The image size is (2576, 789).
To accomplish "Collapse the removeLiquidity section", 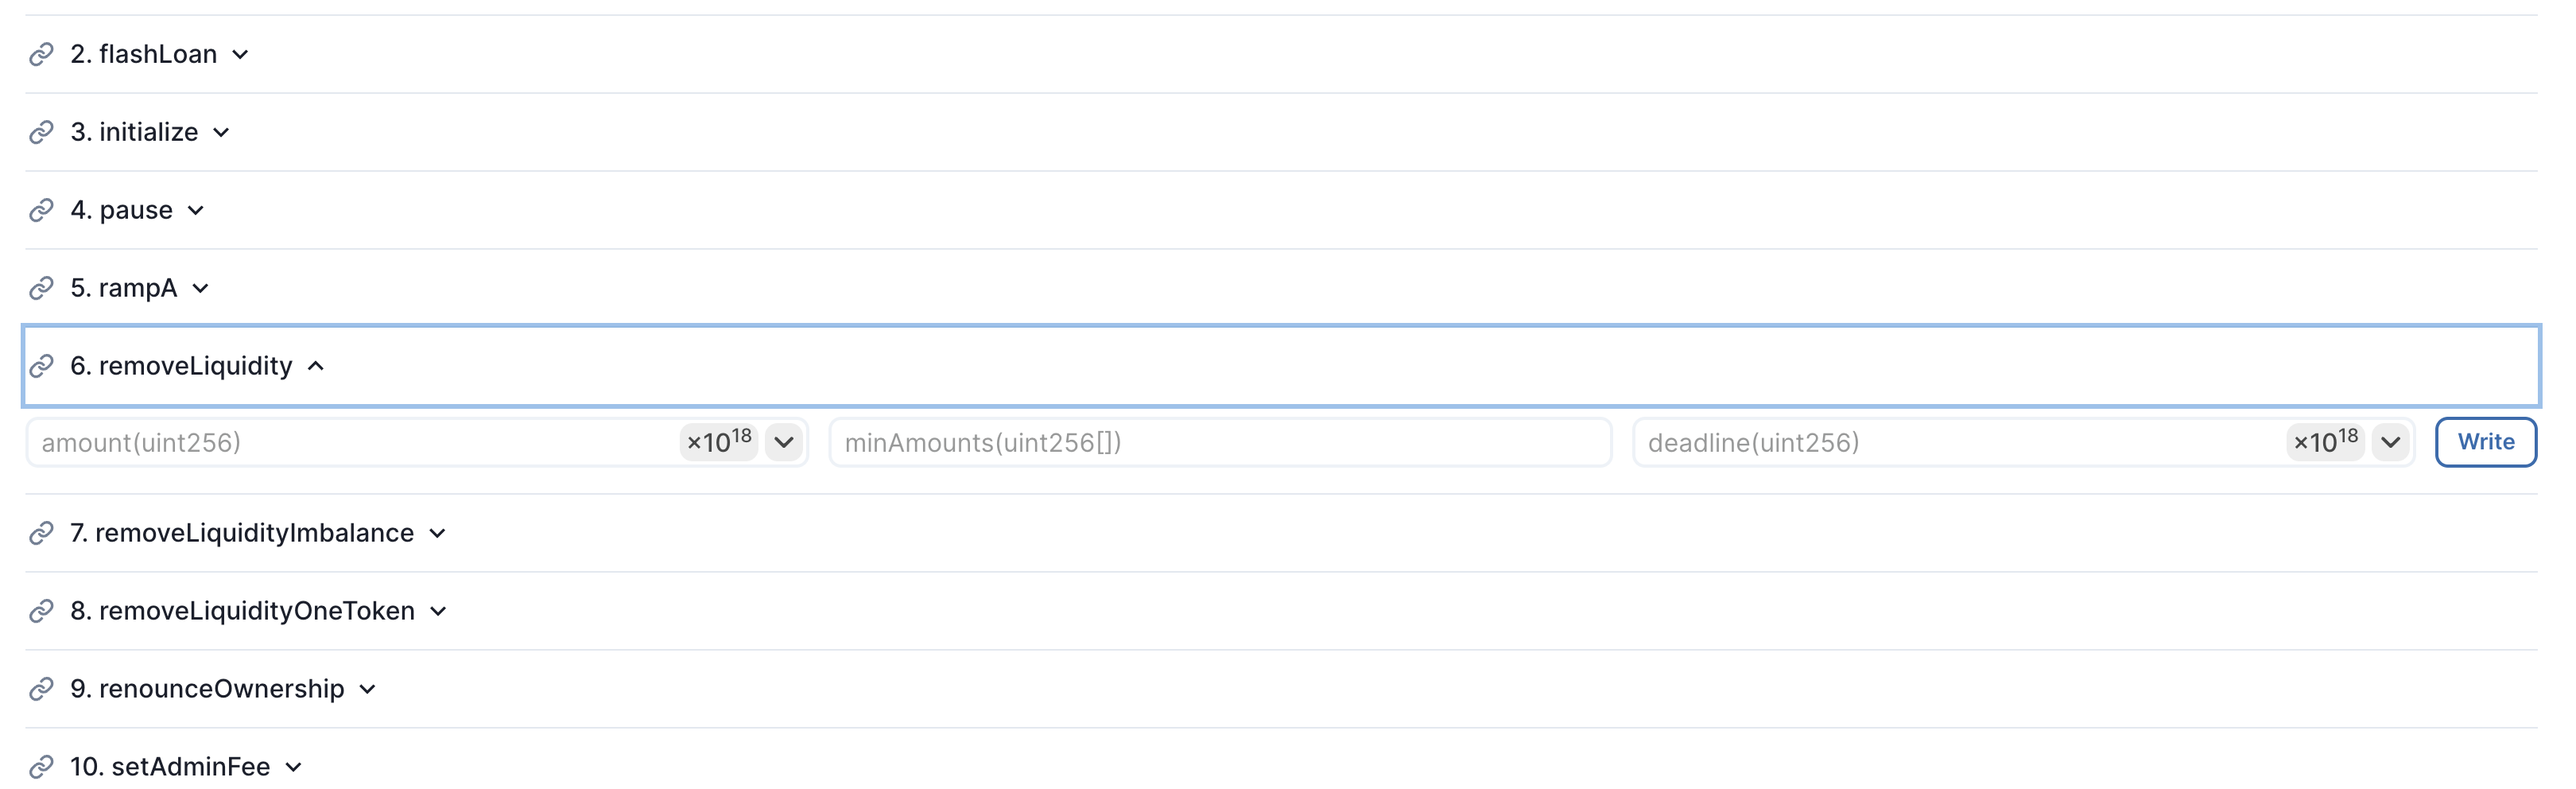I will click(316, 366).
